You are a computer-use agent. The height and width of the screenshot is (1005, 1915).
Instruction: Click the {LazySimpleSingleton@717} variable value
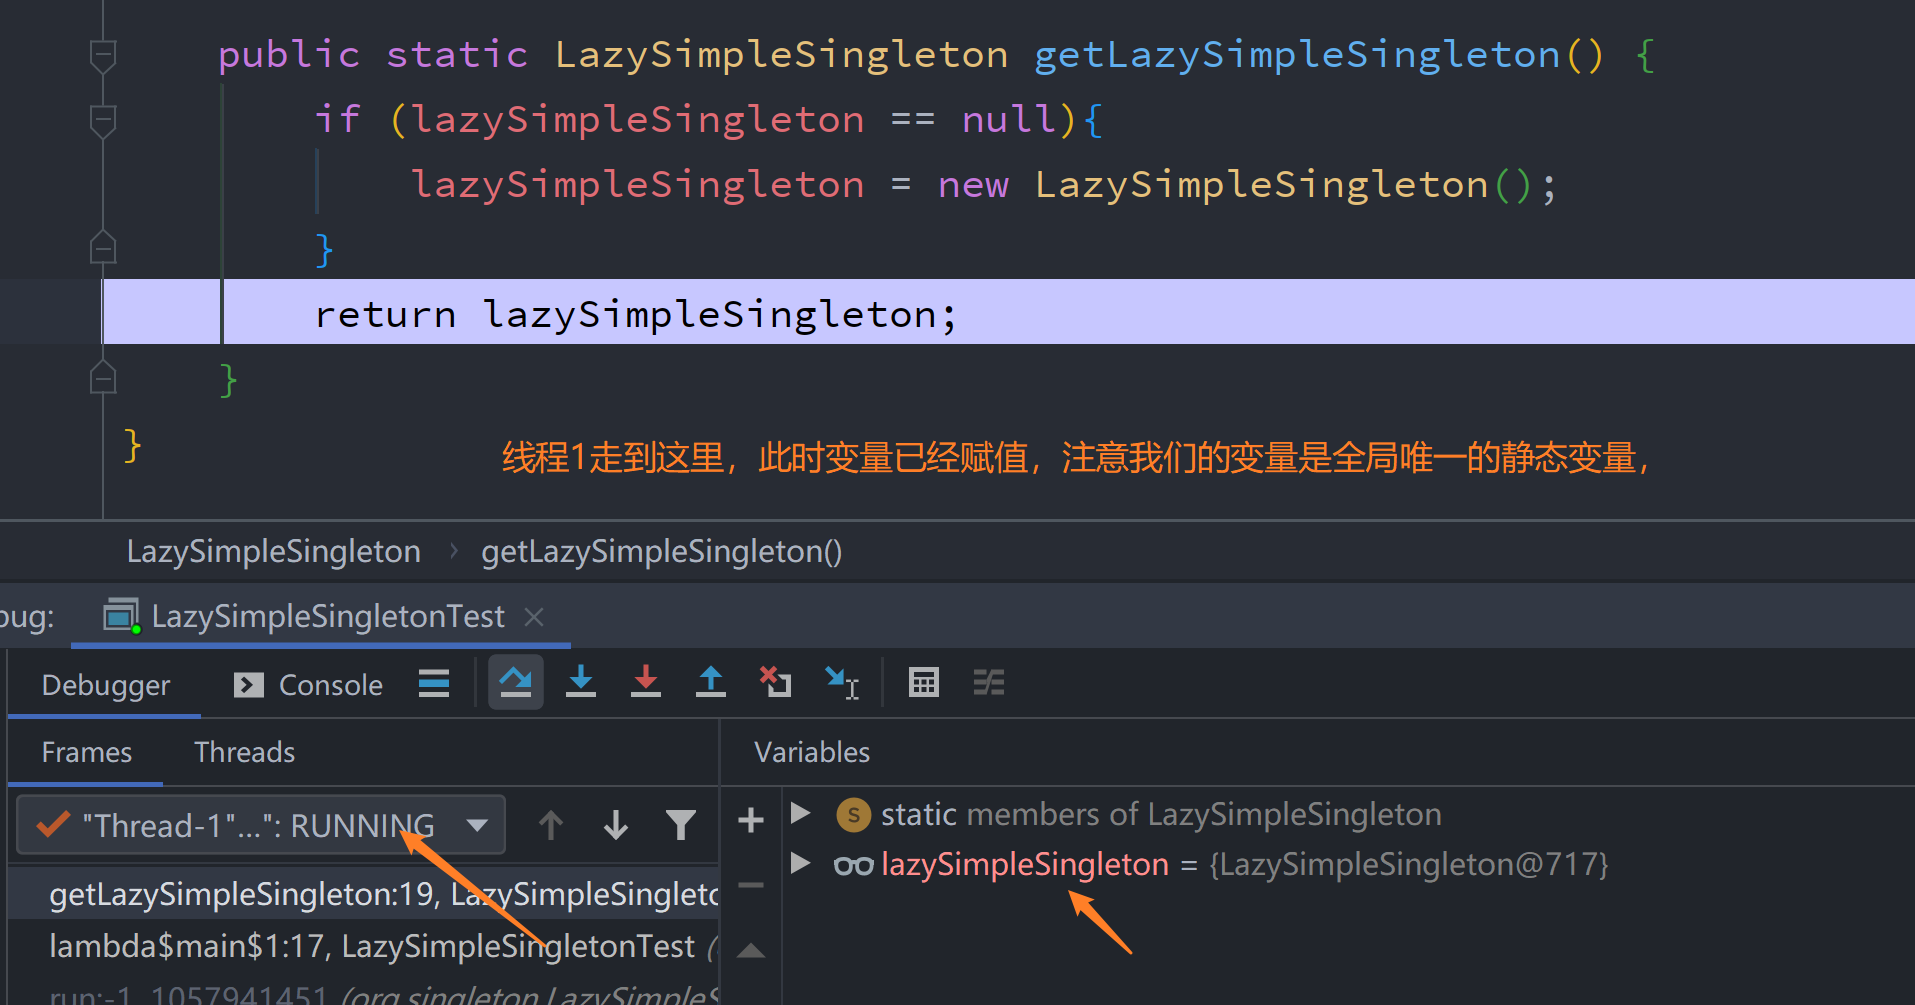(1408, 864)
